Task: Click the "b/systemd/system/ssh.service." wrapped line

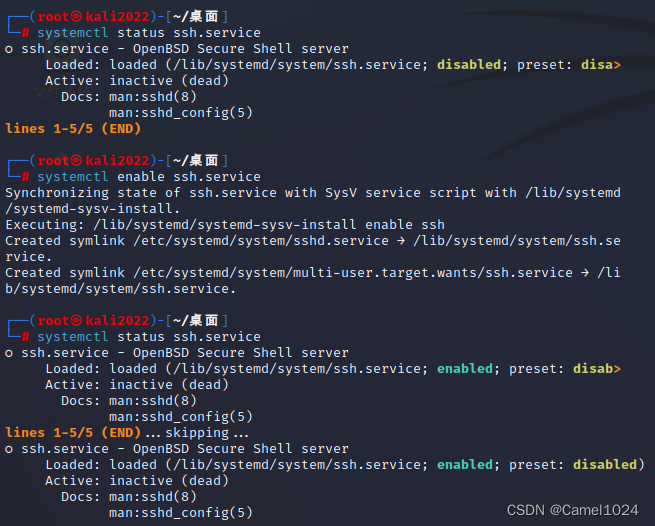Action: coord(120,289)
